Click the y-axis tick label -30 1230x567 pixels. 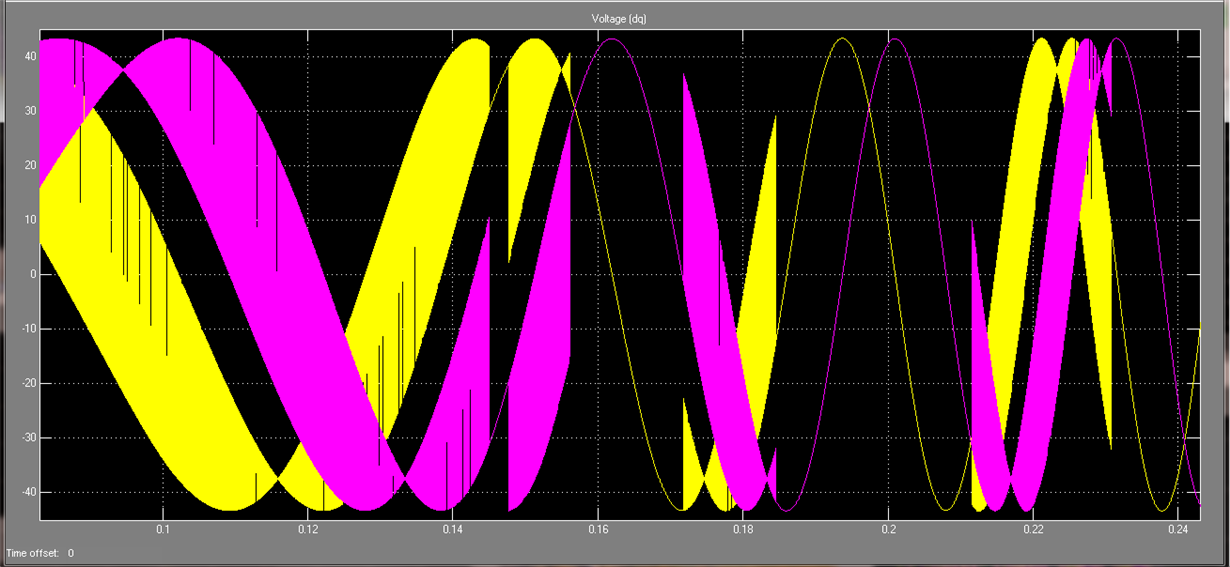pos(28,438)
